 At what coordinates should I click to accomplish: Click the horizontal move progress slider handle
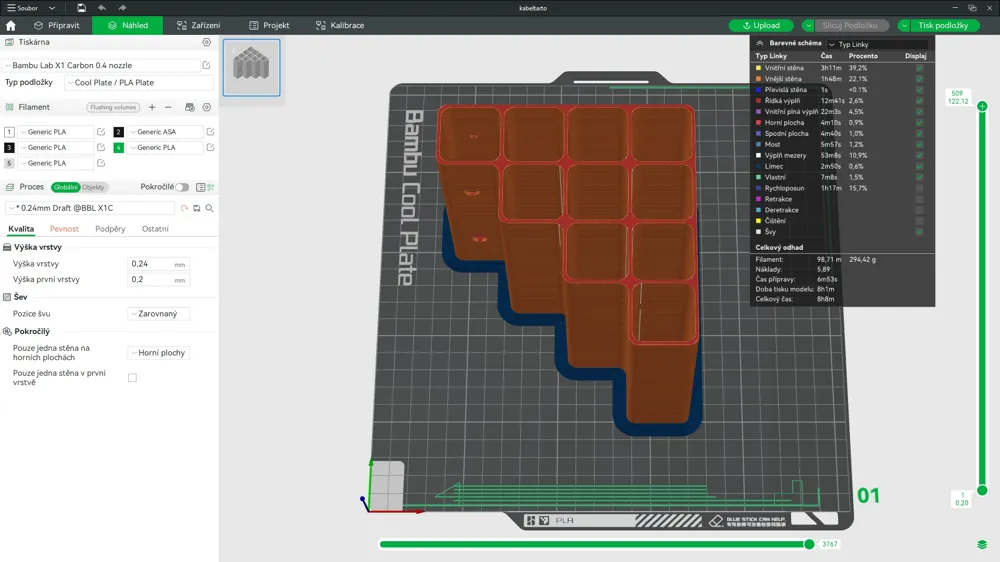809,544
